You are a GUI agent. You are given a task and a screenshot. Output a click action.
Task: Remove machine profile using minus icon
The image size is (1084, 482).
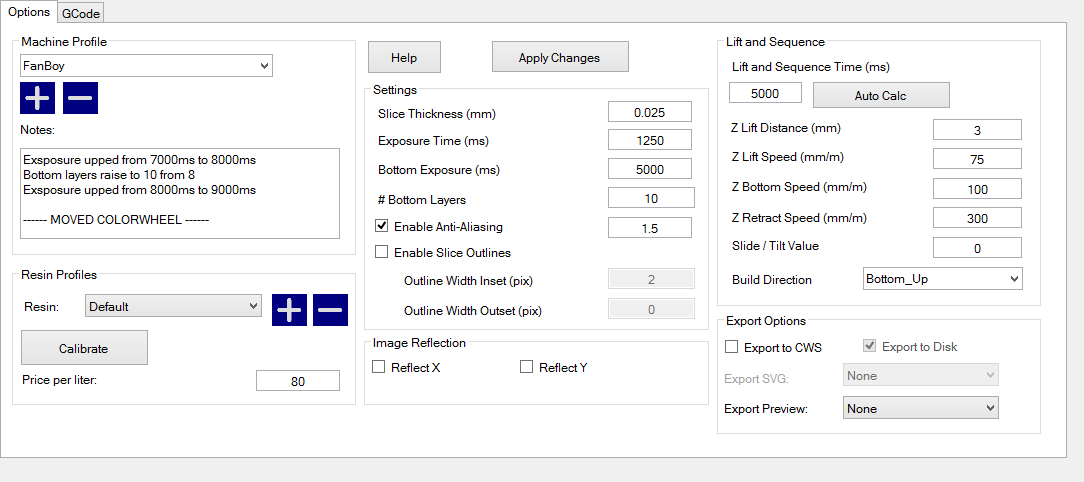80,99
